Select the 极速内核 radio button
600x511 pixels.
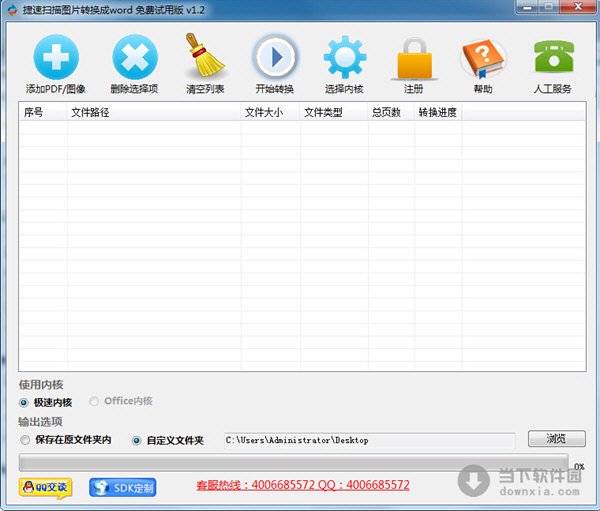point(24,403)
